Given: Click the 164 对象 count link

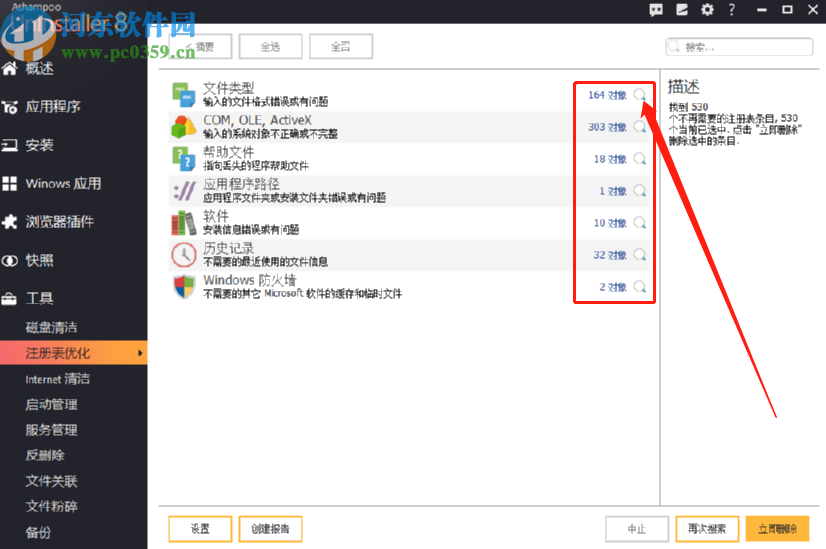Looking at the screenshot, I should (x=607, y=95).
